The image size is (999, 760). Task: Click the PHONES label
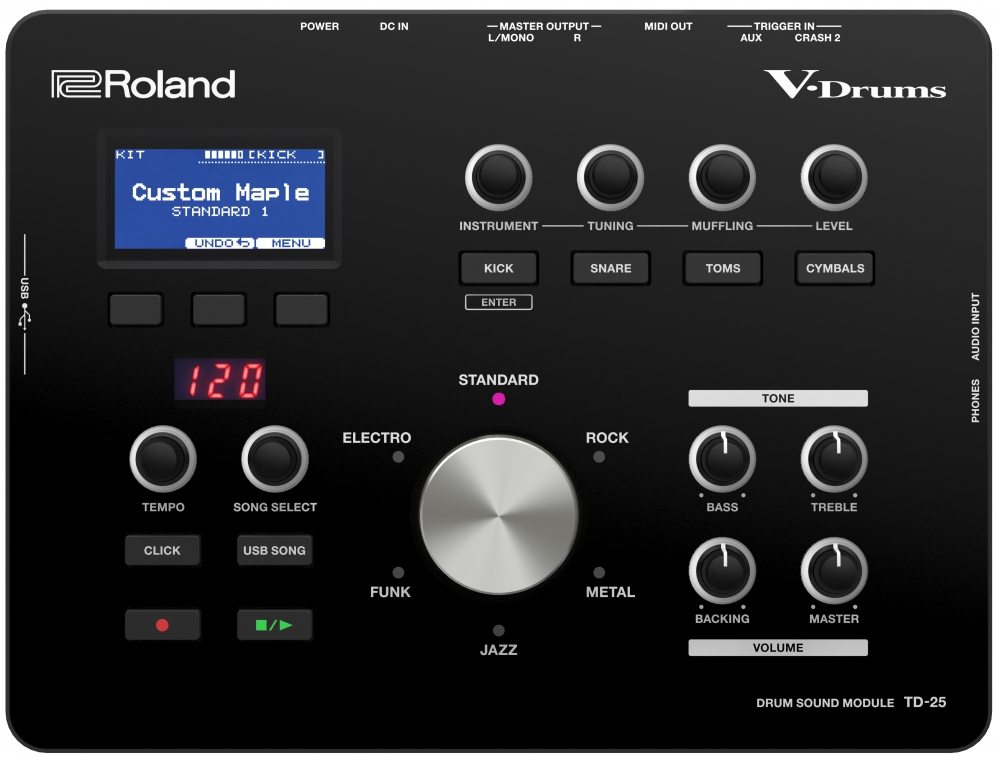[x=975, y=401]
